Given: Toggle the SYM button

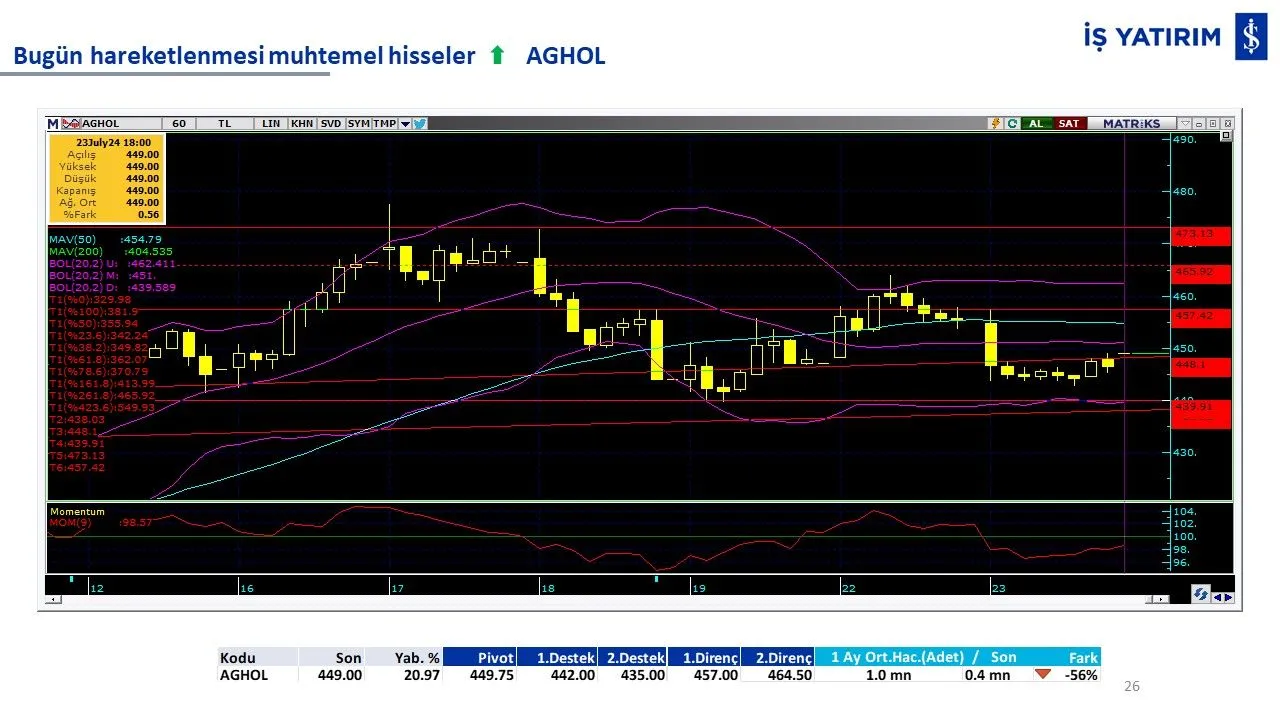Looking at the screenshot, I should tap(358, 123).
